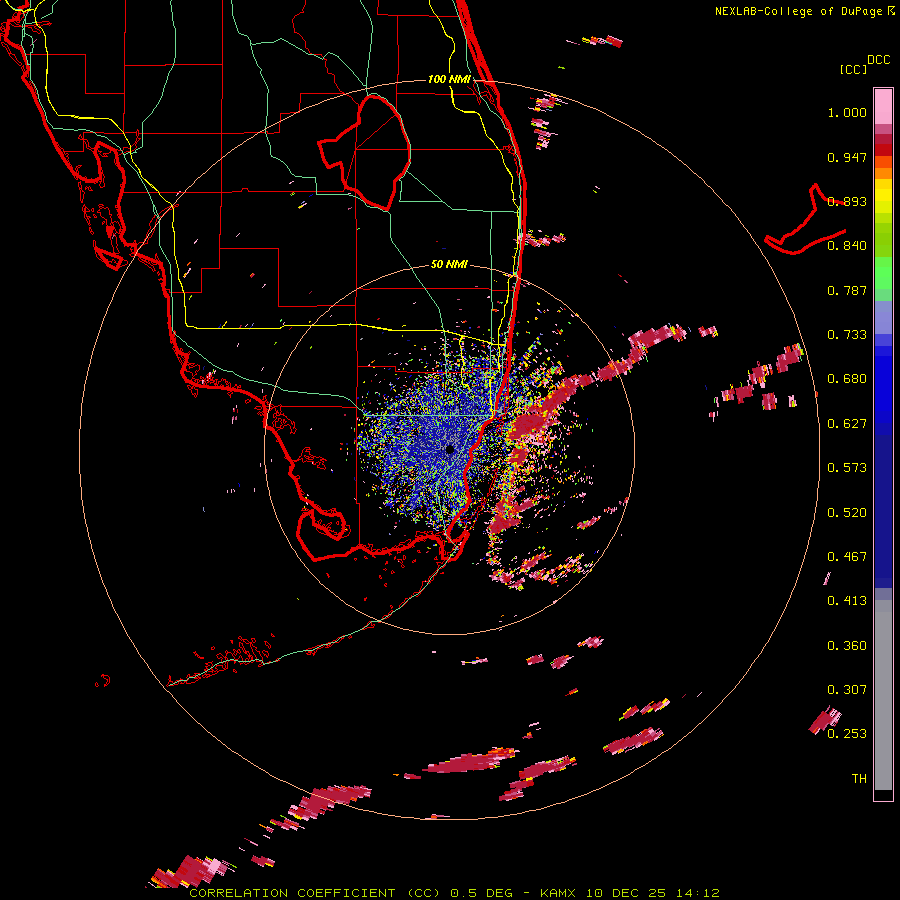Select the 0.733 color scale value
The image size is (900, 900).
(847, 335)
